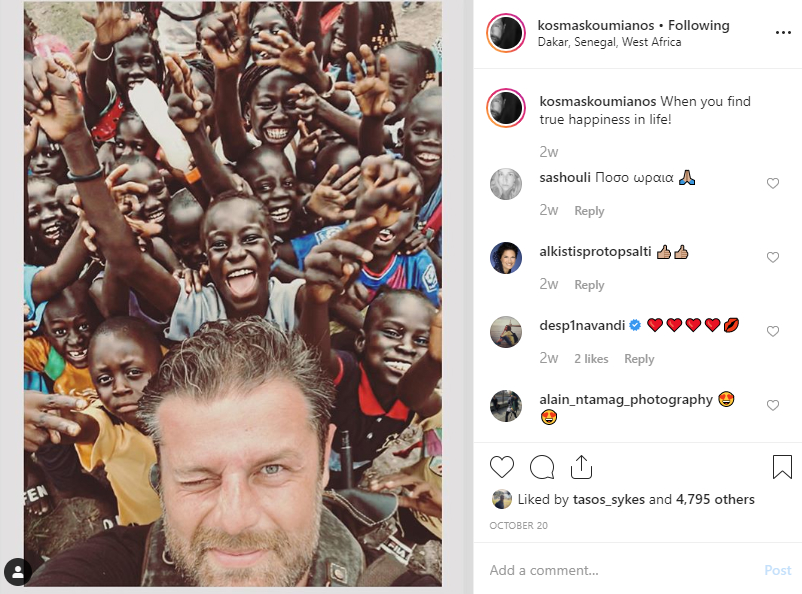
Task: Save post with bookmark icon
Action: coord(782,467)
